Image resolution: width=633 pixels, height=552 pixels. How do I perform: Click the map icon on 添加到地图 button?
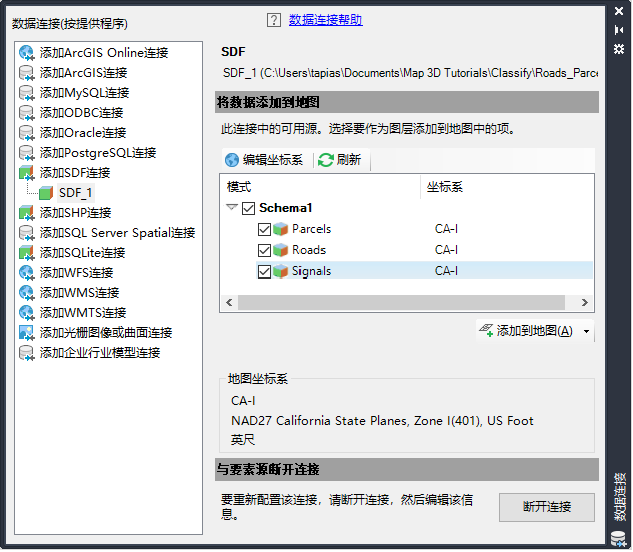click(486, 331)
